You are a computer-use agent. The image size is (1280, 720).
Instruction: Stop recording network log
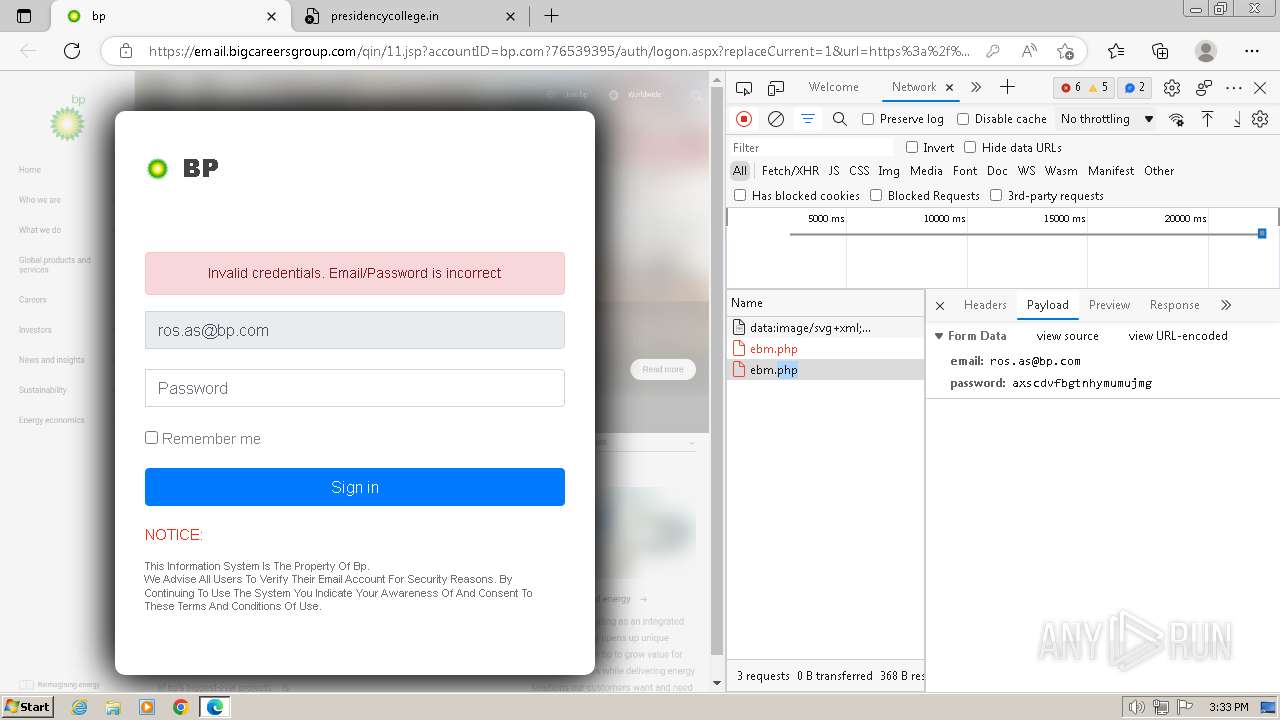tap(744, 119)
